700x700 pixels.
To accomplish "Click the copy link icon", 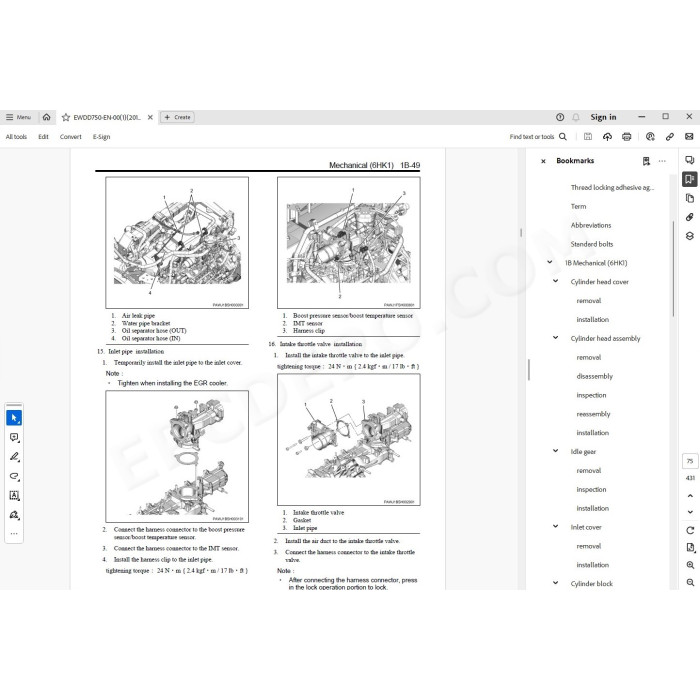I will pyautogui.click(x=670, y=137).
